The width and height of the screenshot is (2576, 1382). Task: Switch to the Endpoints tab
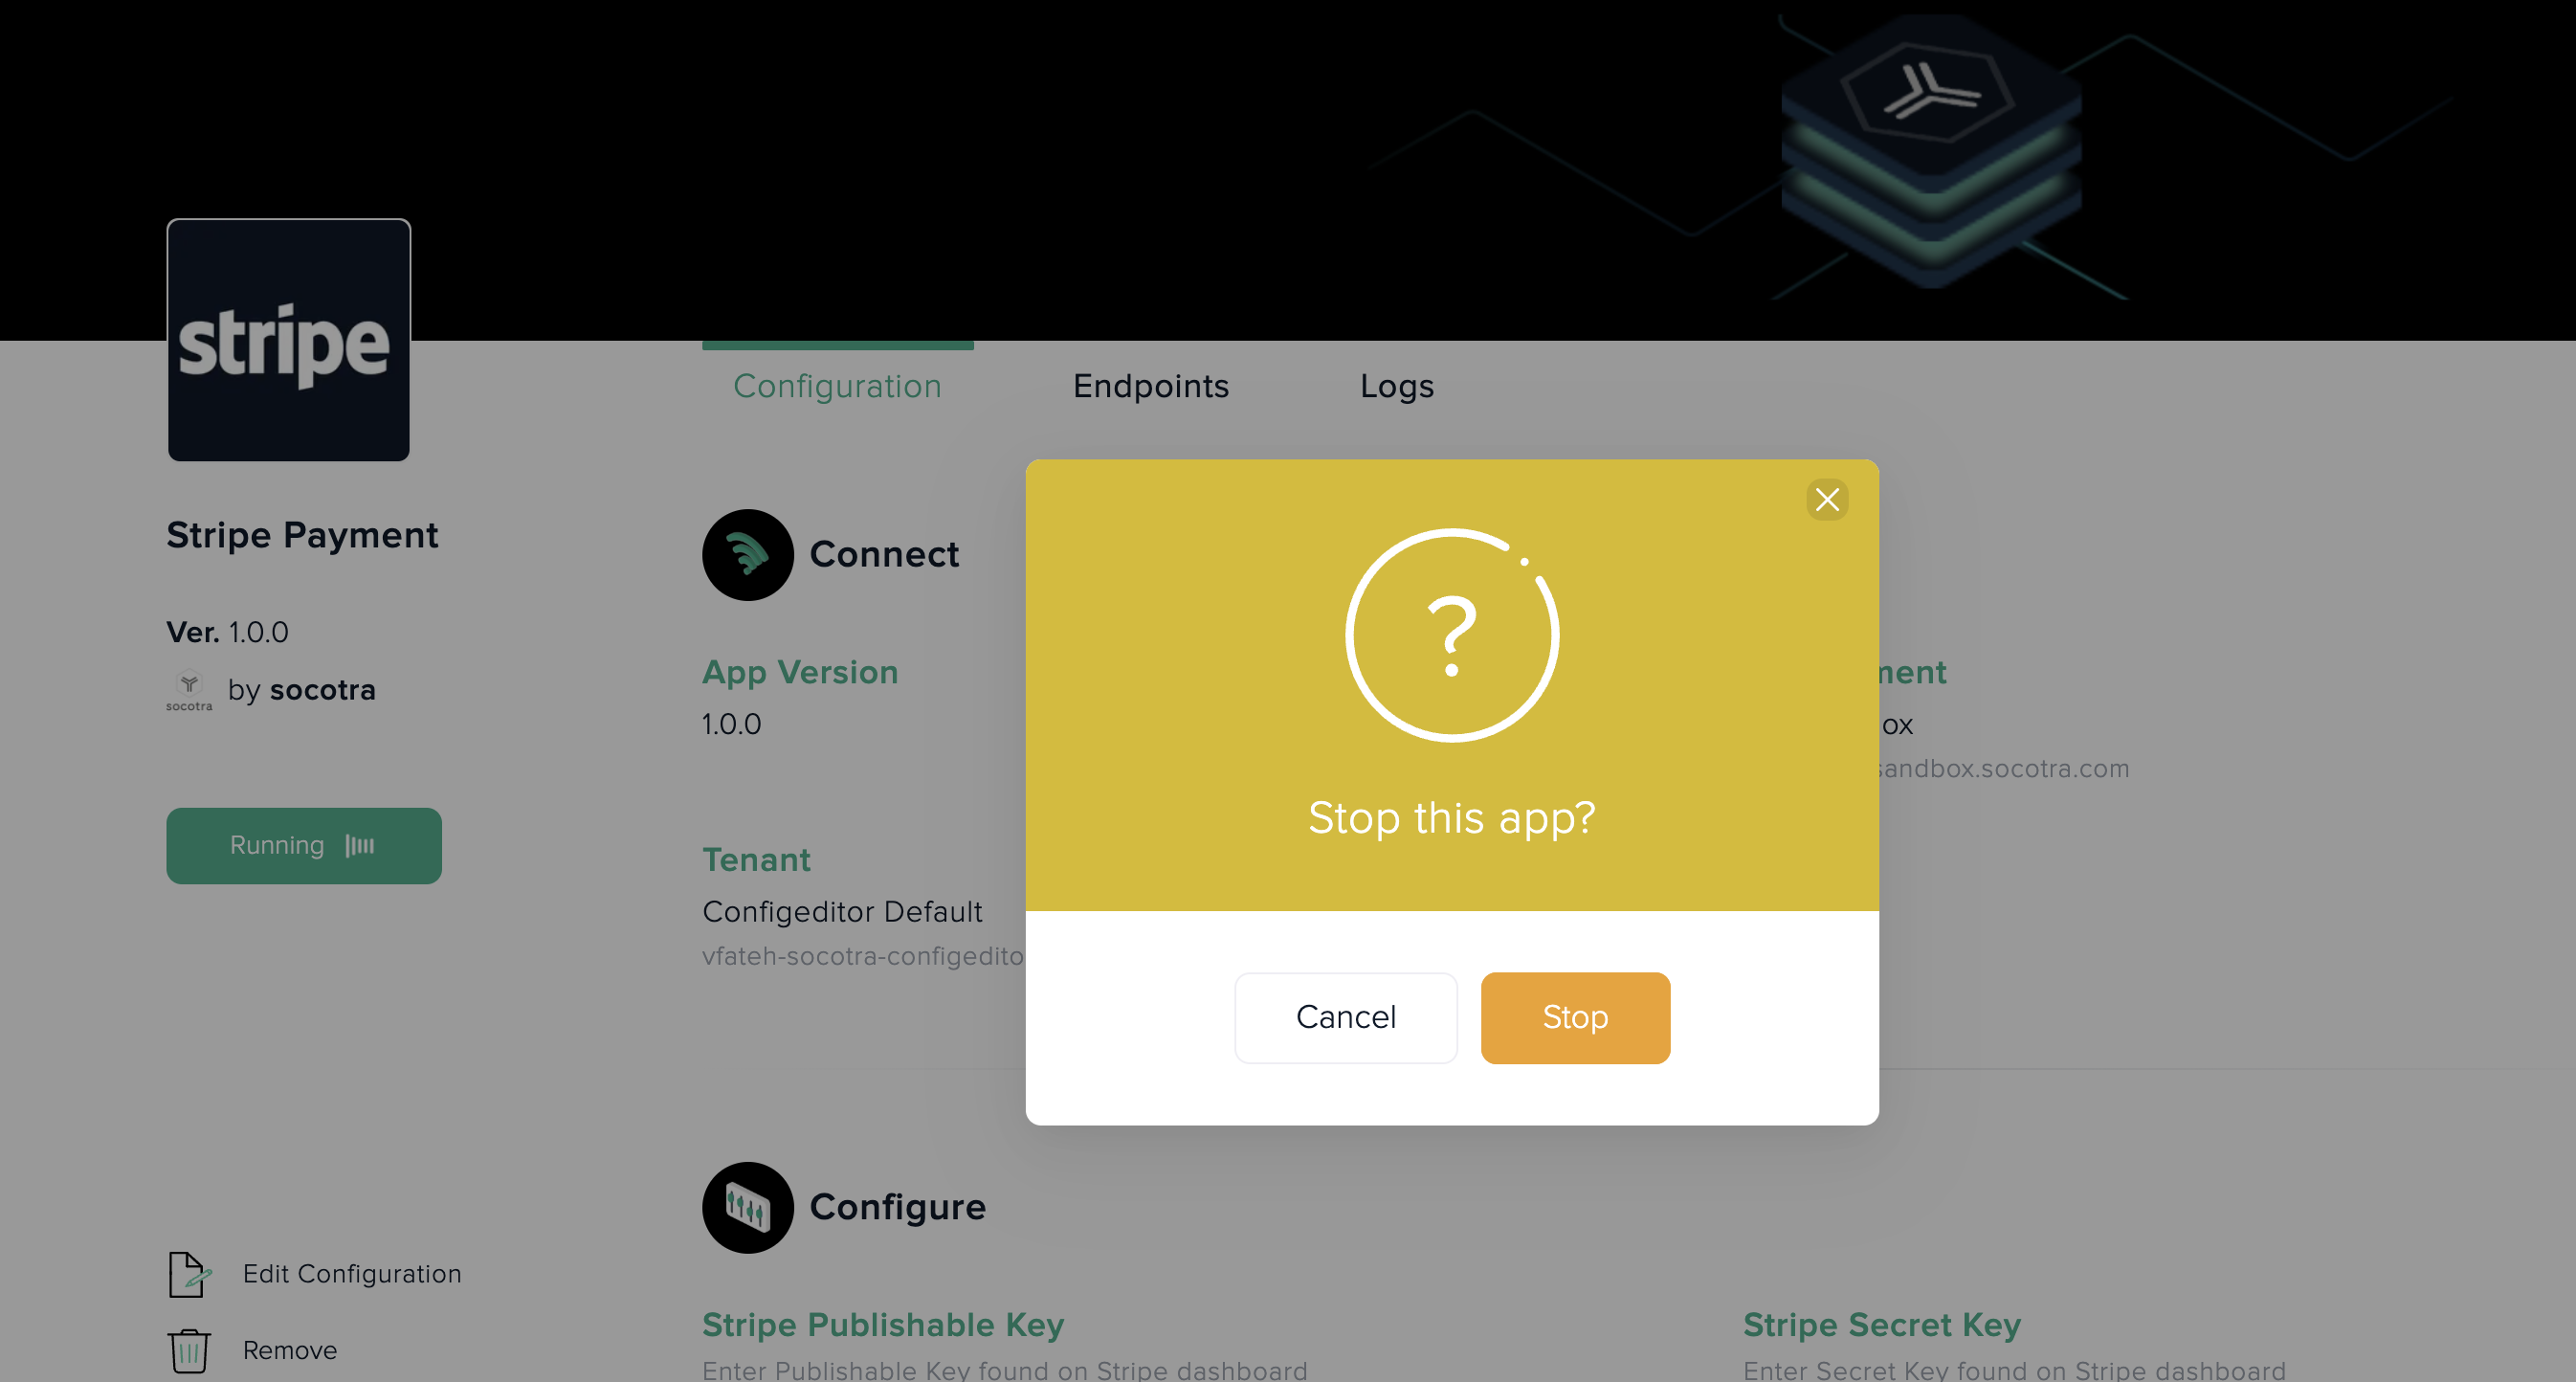[x=1150, y=385]
